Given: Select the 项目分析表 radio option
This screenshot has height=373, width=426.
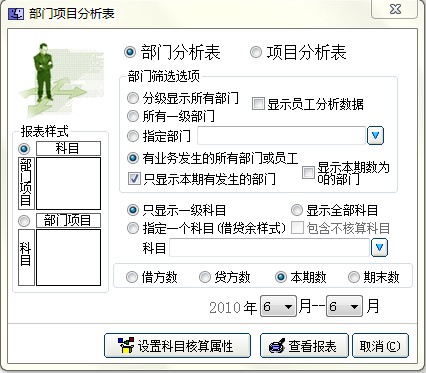Looking at the screenshot, I should (256, 52).
